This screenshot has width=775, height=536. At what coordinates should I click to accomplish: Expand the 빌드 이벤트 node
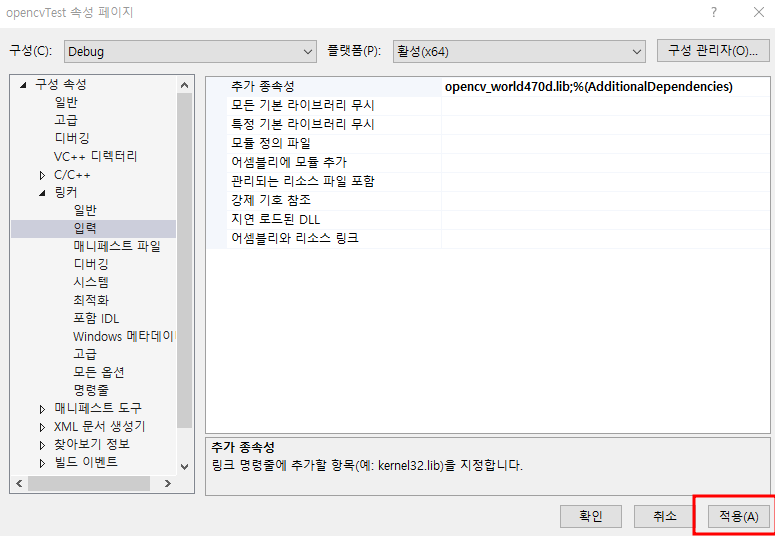[x=43, y=463]
